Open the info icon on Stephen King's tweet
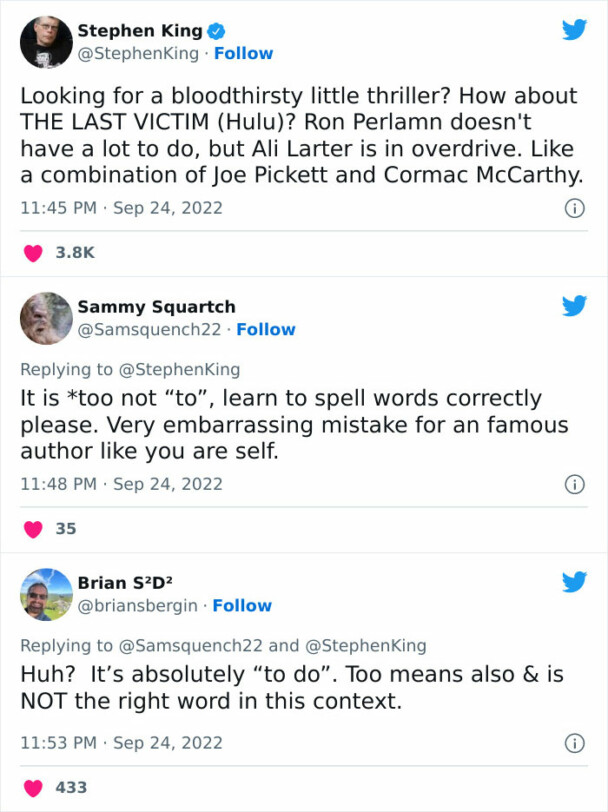 click(575, 206)
